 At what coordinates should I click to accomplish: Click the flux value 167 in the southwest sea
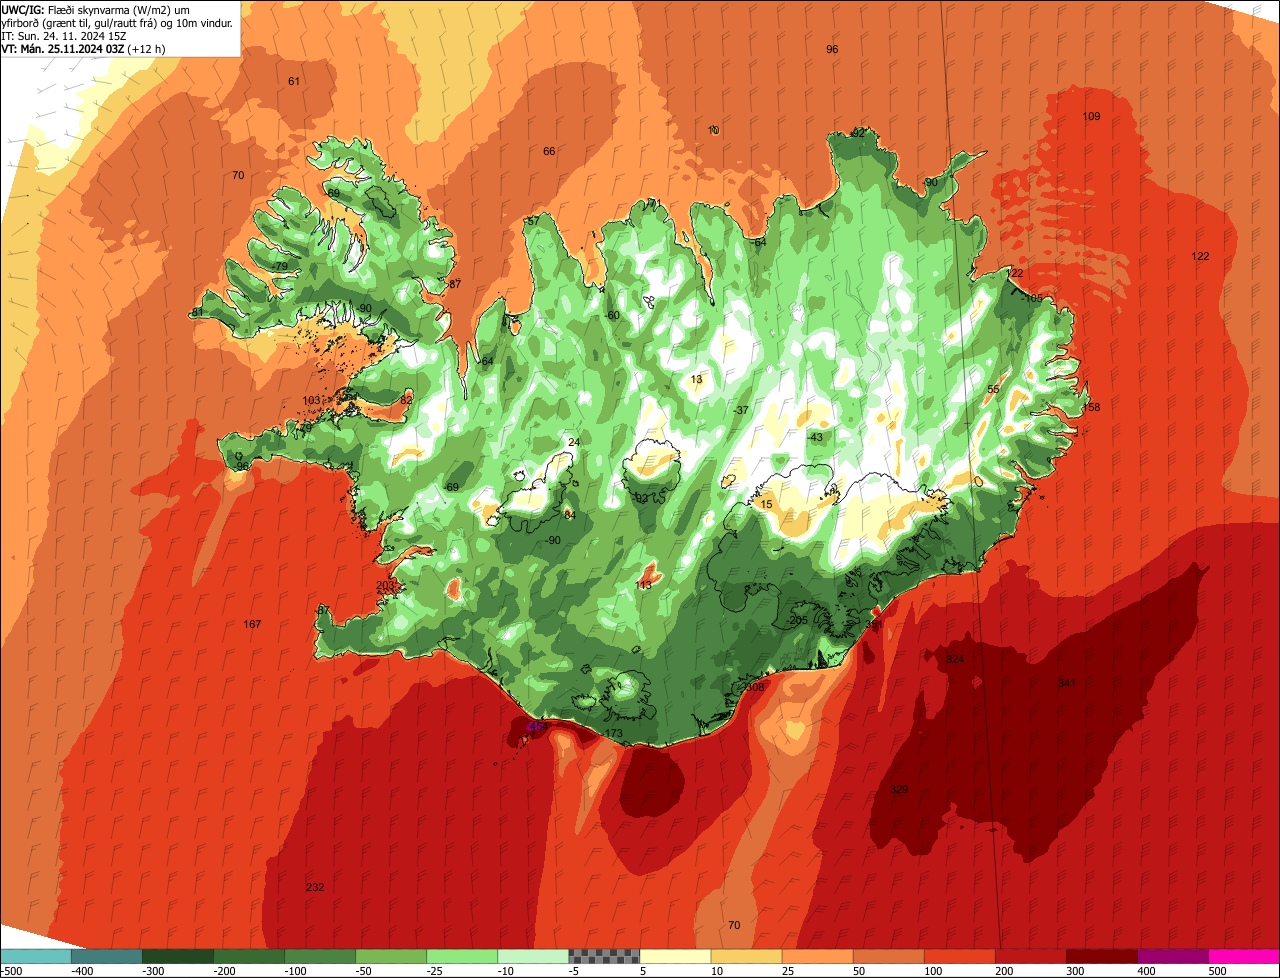click(x=252, y=624)
